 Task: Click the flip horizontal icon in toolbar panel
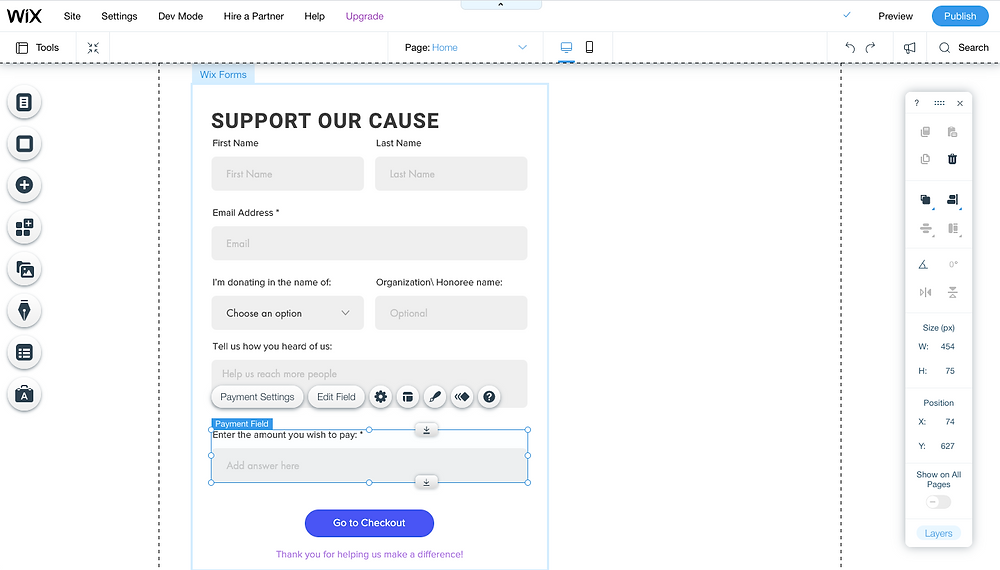[925, 292]
